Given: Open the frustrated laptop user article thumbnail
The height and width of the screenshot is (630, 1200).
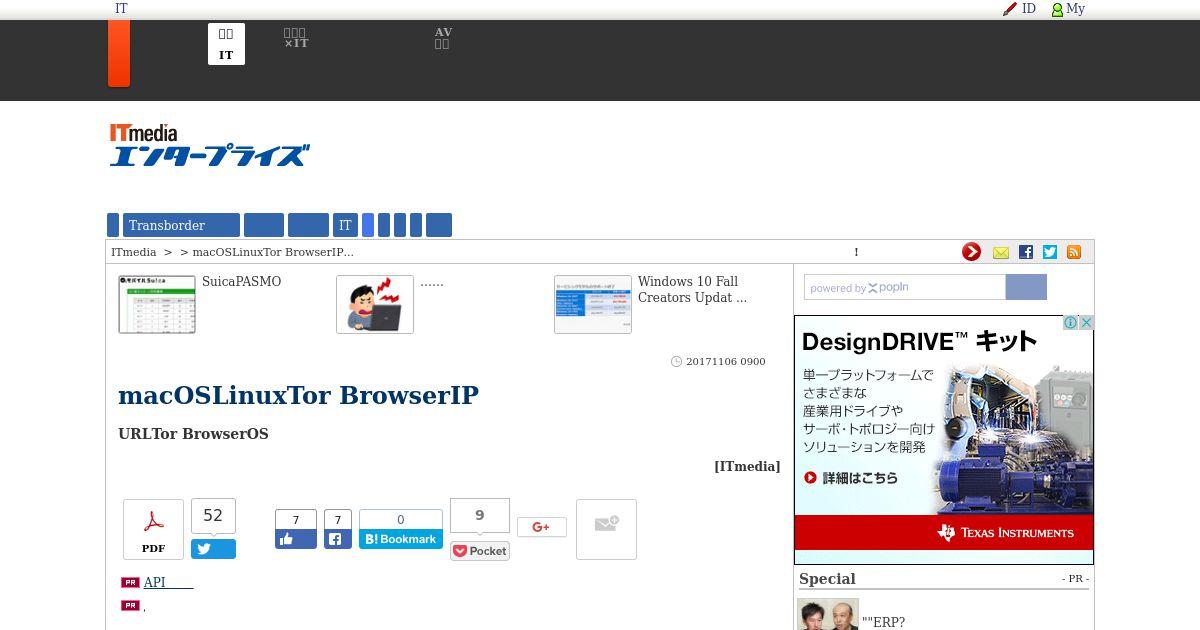Looking at the screenshot, I should click(x=375, y=304).
